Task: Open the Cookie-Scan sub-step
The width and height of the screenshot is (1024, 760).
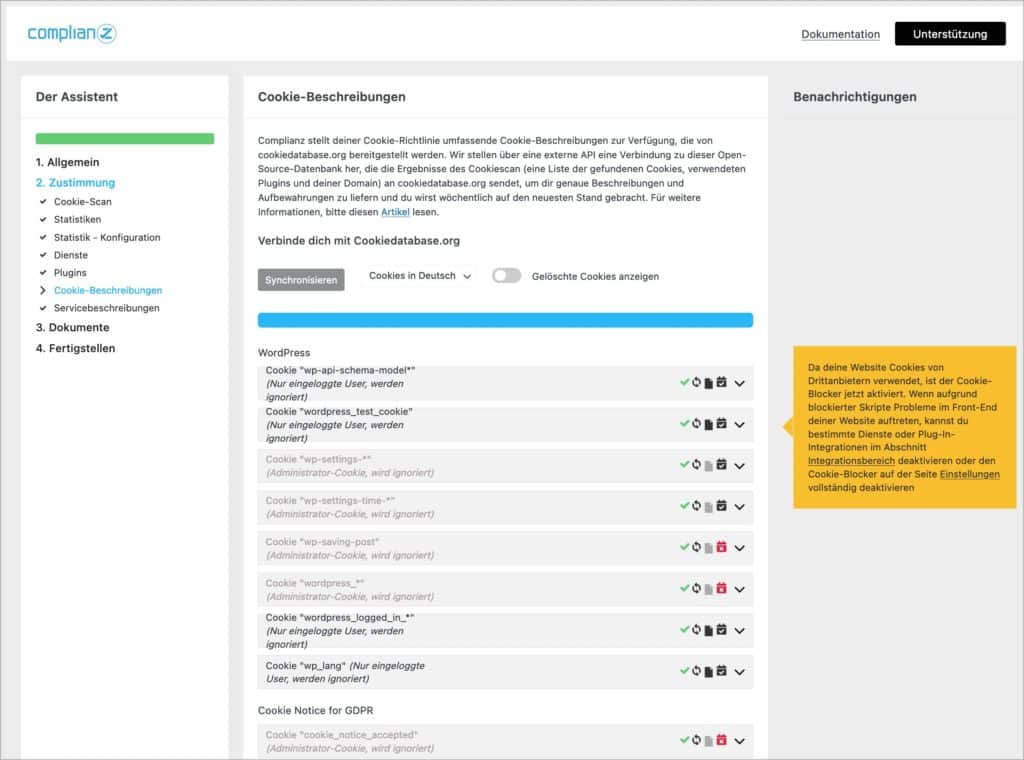Action: [83, 202]
